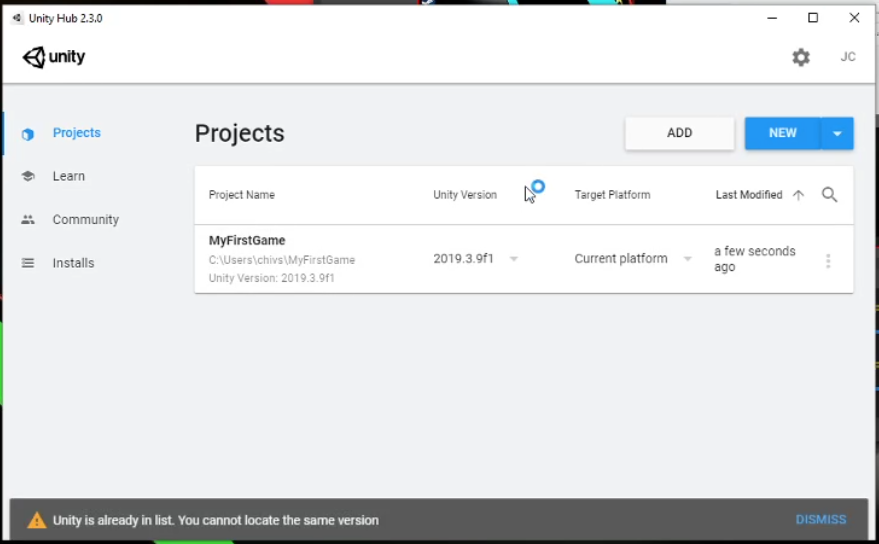Search projects with magnifier icon
This screenshot has height=544, width=879.
point(829,195)
